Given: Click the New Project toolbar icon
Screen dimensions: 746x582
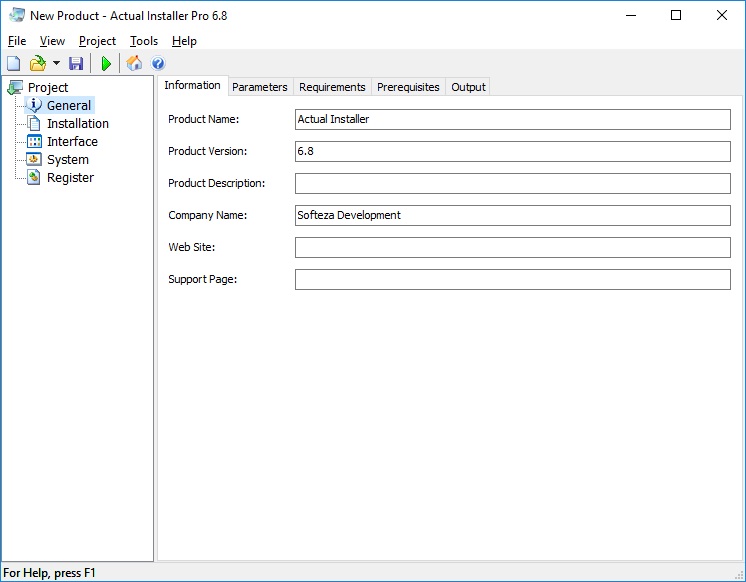Looking at the screenshot, I should click(x=13, y=63).
